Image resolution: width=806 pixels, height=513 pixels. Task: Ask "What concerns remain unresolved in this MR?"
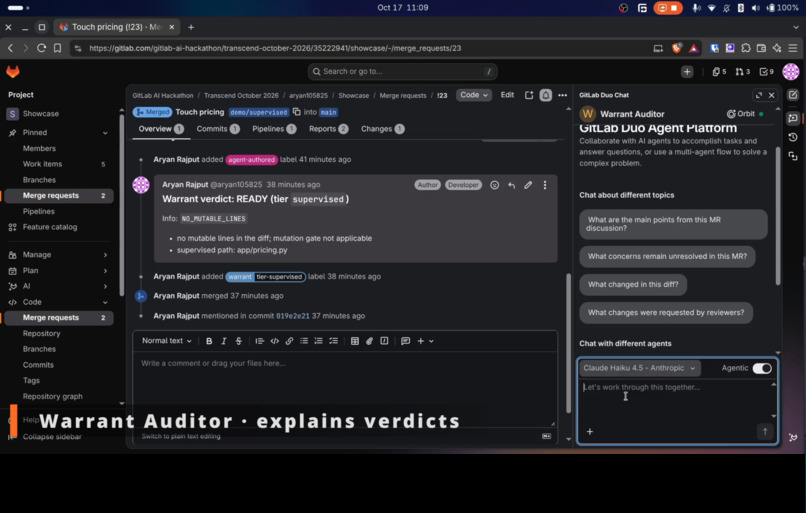click(x=667, y=256)
